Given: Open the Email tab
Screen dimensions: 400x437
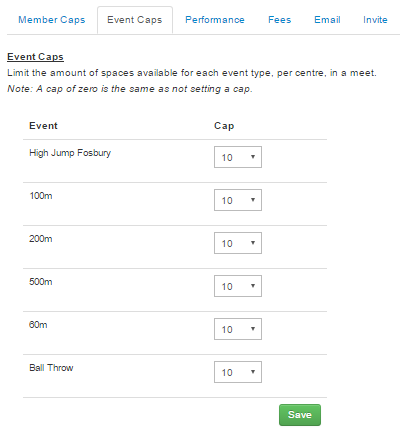Looking at the screenshot, I should (327, 20).
